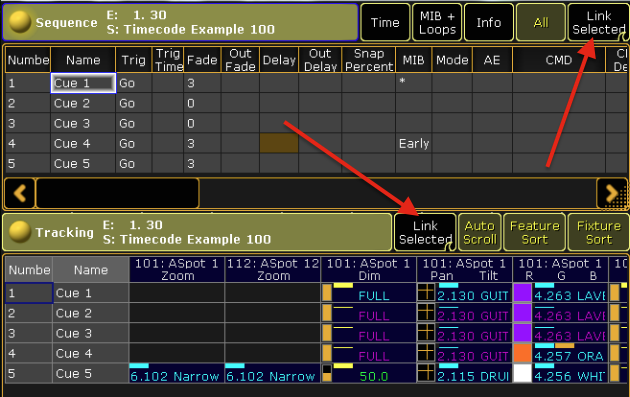The image size is (630, 397).
Task: Toggle Info button in Sequence sheet
Action: [489, 23]
